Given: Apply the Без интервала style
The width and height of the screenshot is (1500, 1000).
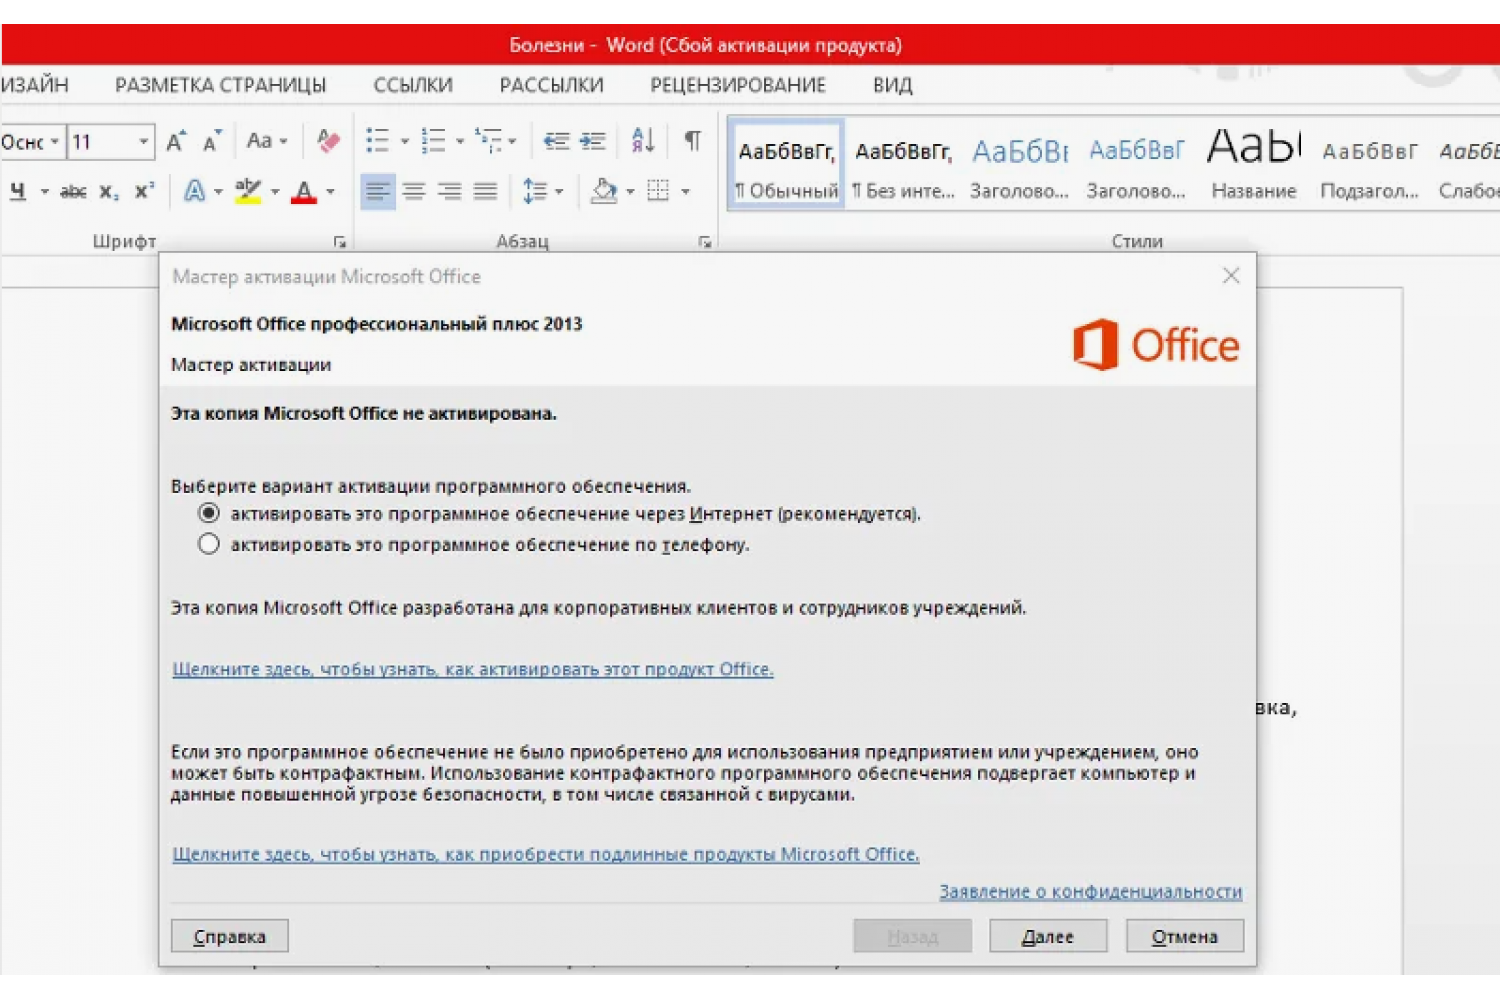Looking at the screenshot, I should pos(903,165).
